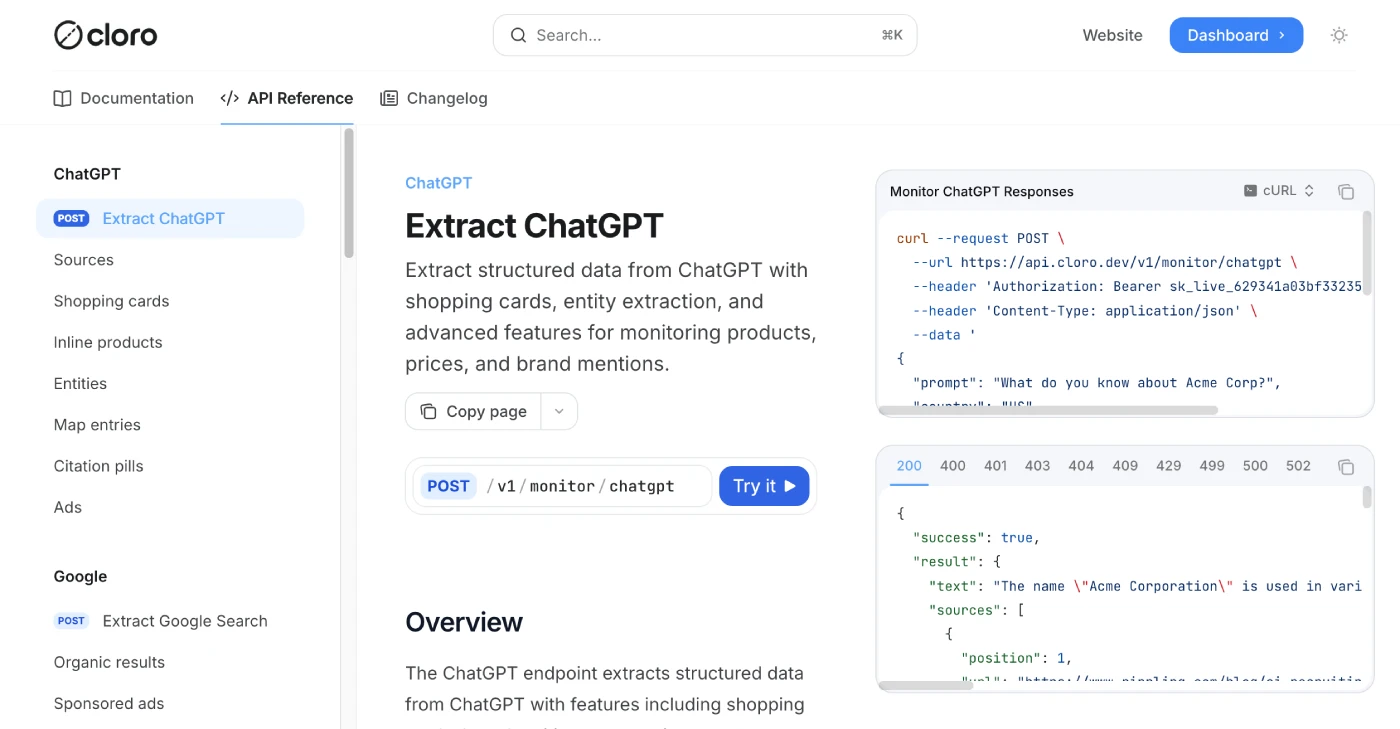Open the Map entries sidebar item
The width and height of the screenshot is (1400, 729).
click(x=97, y=425)
